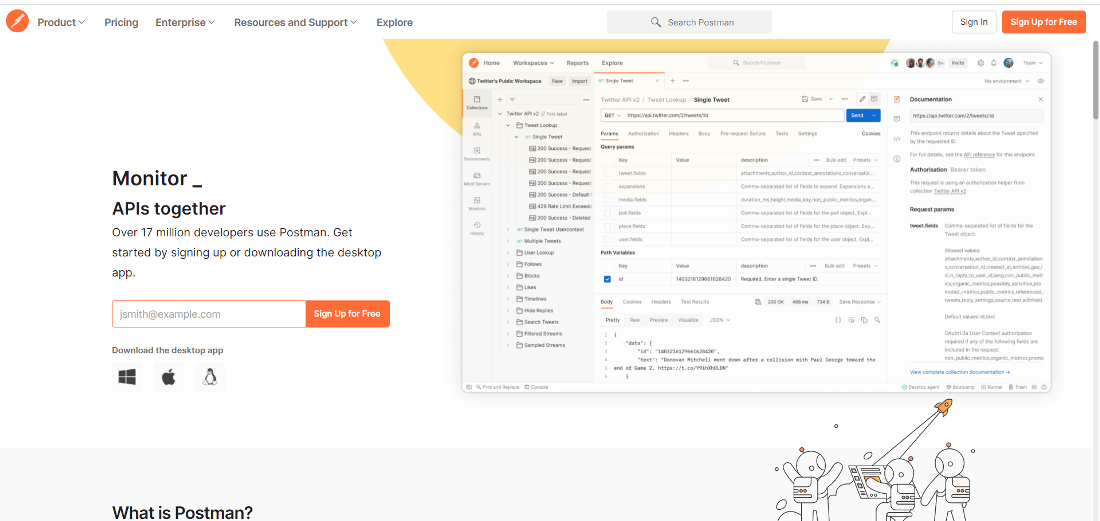Image resolution: width=1100 pixels, height=521 pixels.
Task: Open the No environment dropdown
Action: [1008, 81]
